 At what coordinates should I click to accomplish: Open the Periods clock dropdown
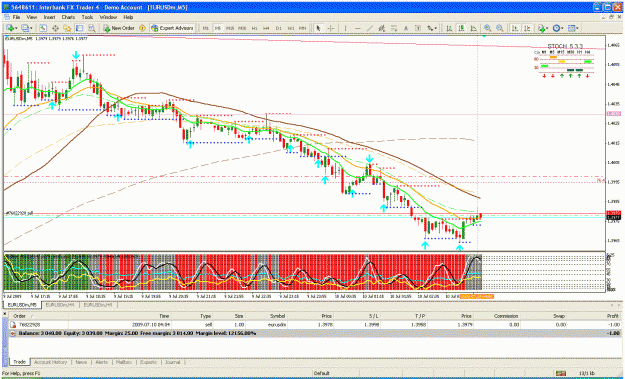558,28
